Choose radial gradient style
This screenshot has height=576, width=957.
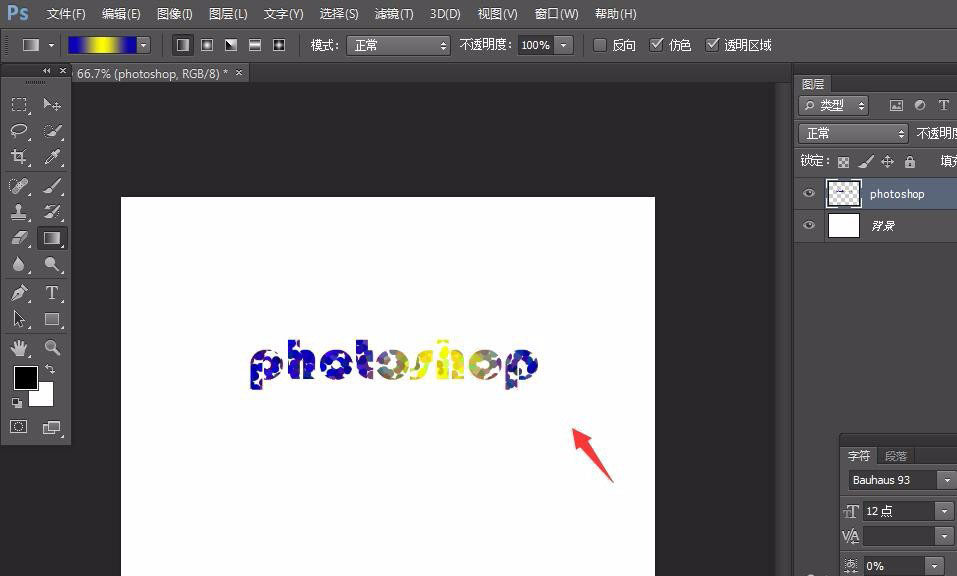(207, 45)
